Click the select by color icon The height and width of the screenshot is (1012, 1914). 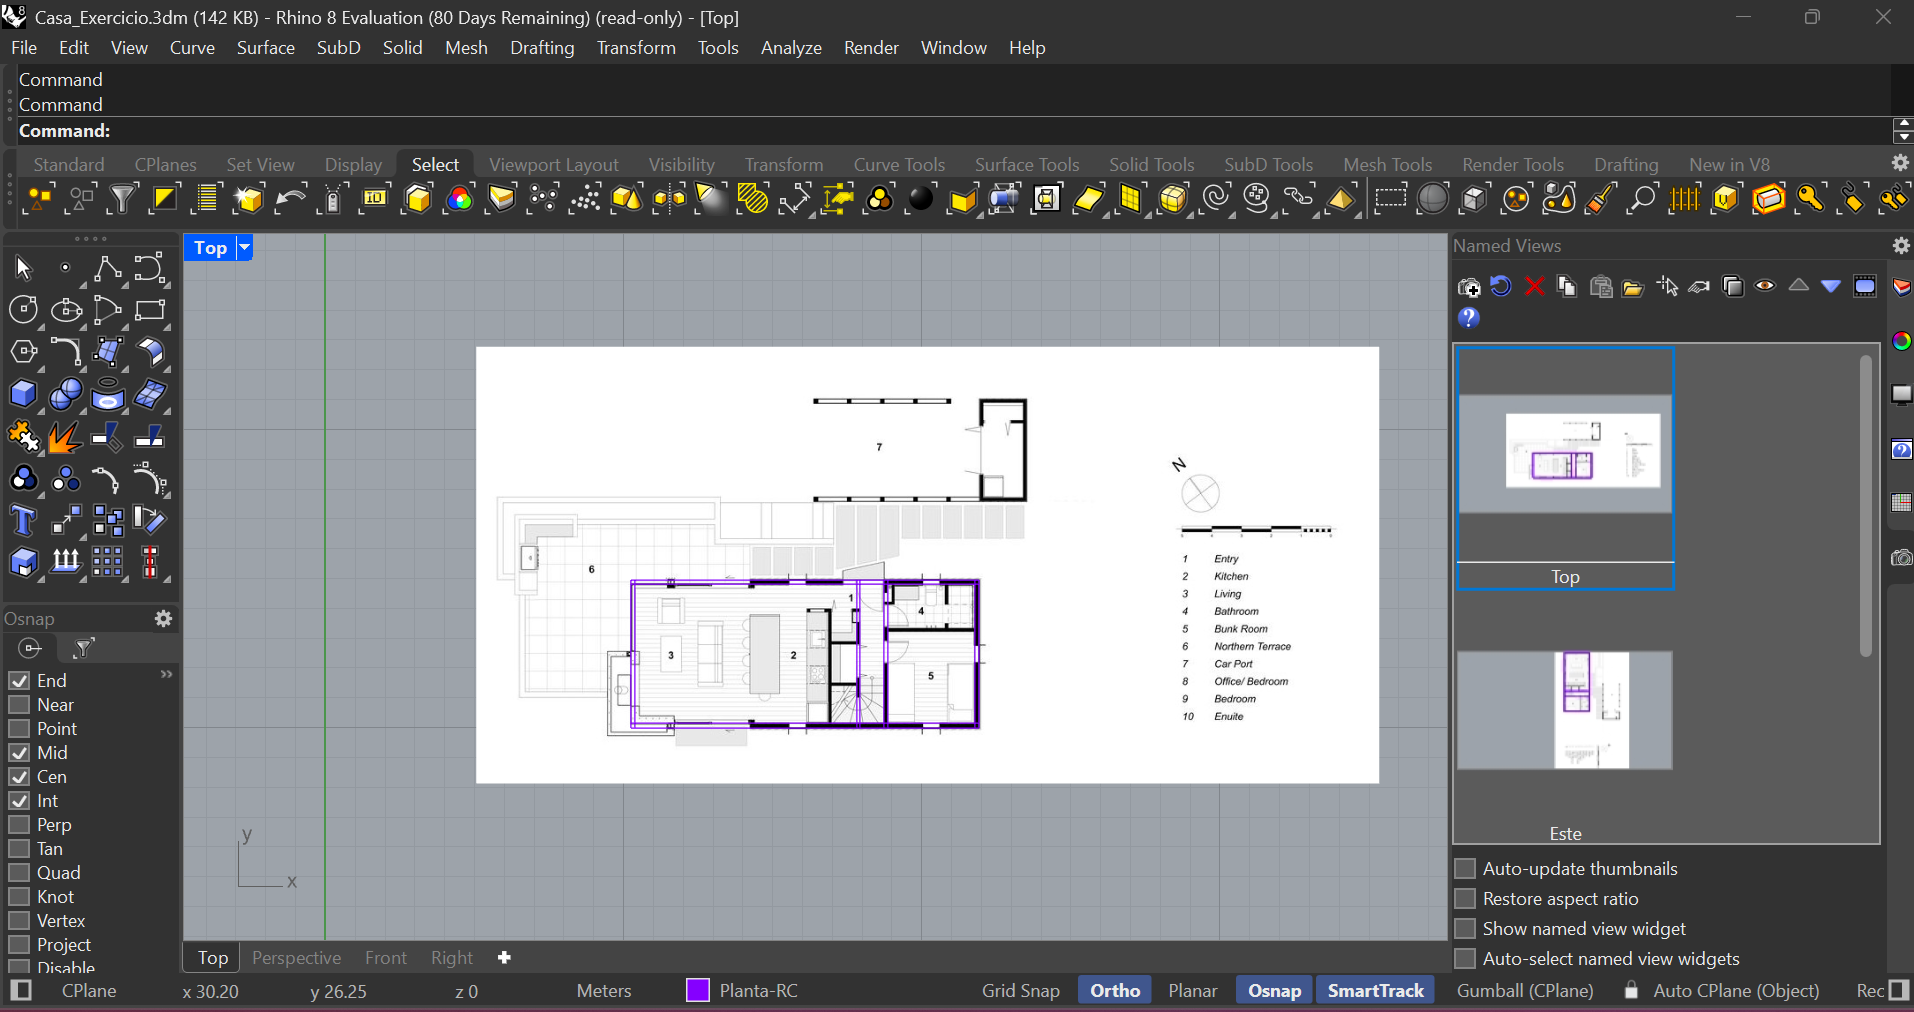coord(460,199)
